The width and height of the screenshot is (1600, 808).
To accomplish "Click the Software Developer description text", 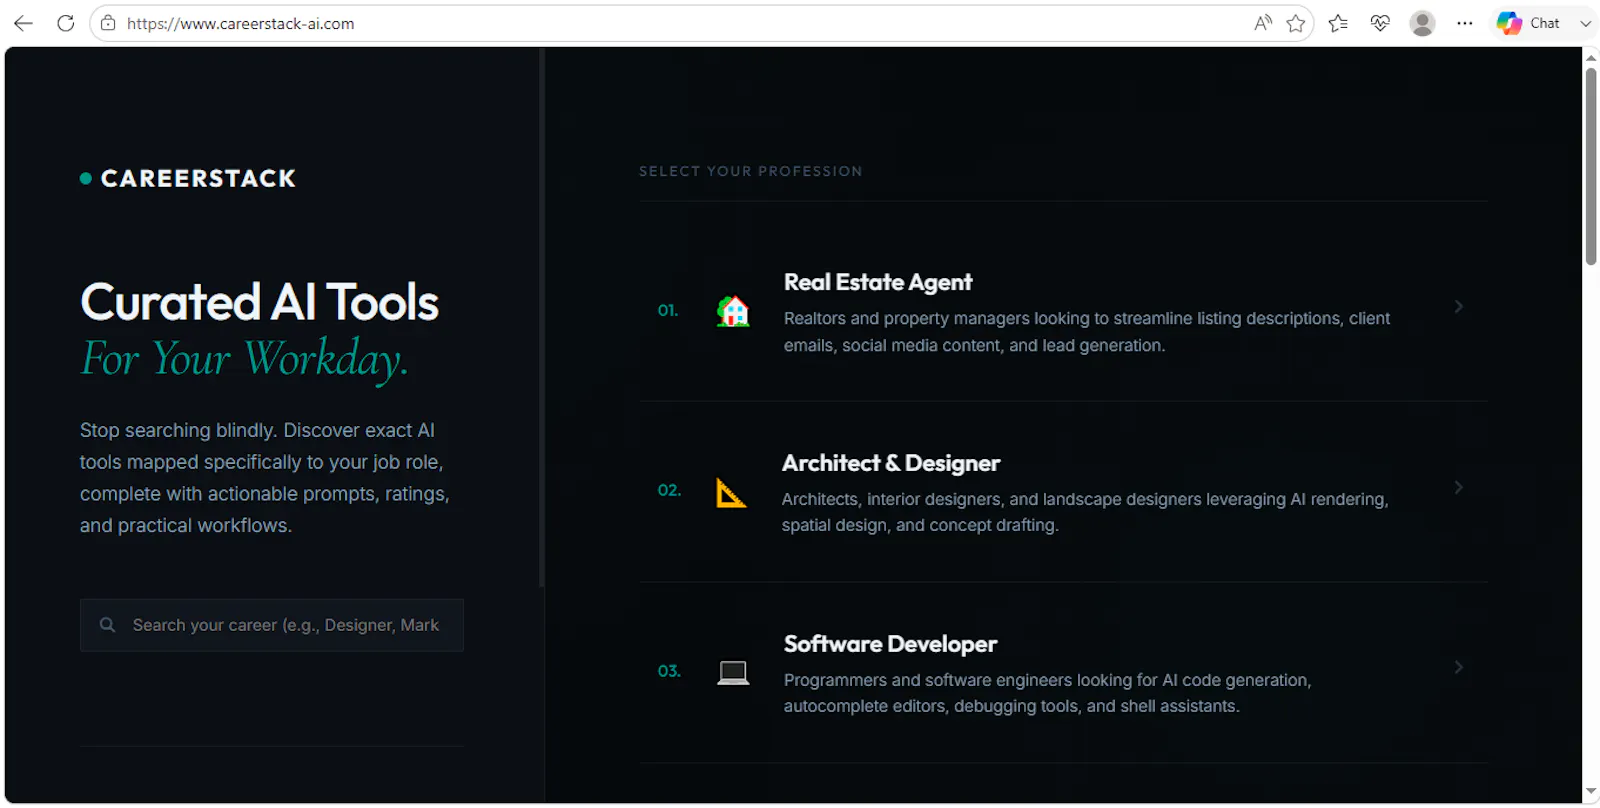I will pyautogui.click(x=1047, y=693).
